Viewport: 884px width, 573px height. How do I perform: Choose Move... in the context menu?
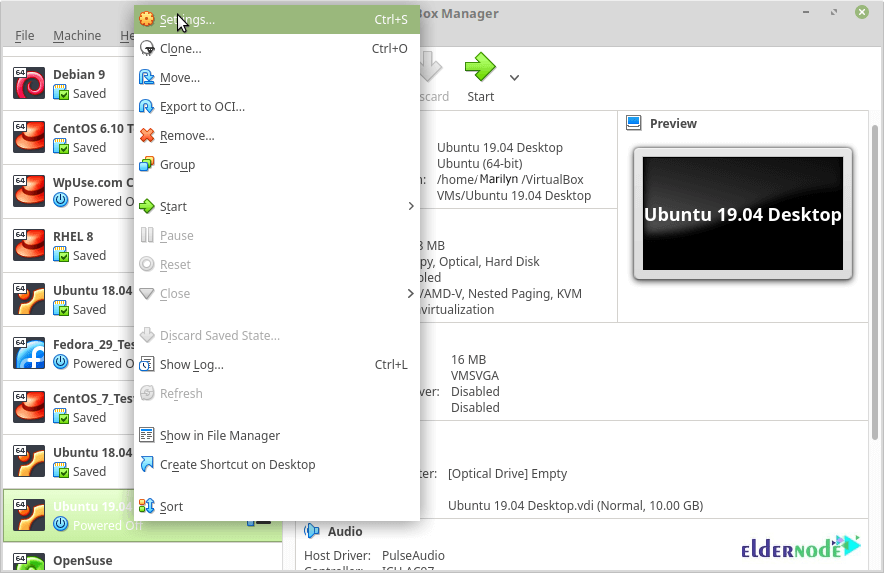tap(277, 77)
